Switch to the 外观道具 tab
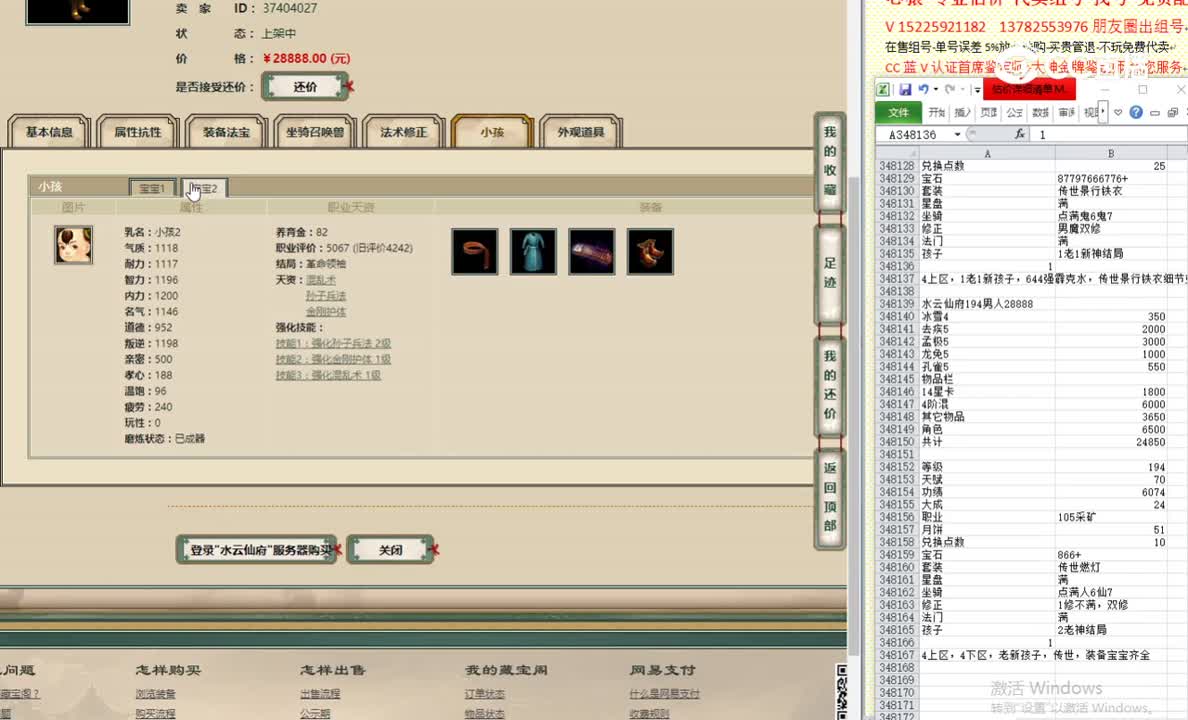 click(580, 130)
